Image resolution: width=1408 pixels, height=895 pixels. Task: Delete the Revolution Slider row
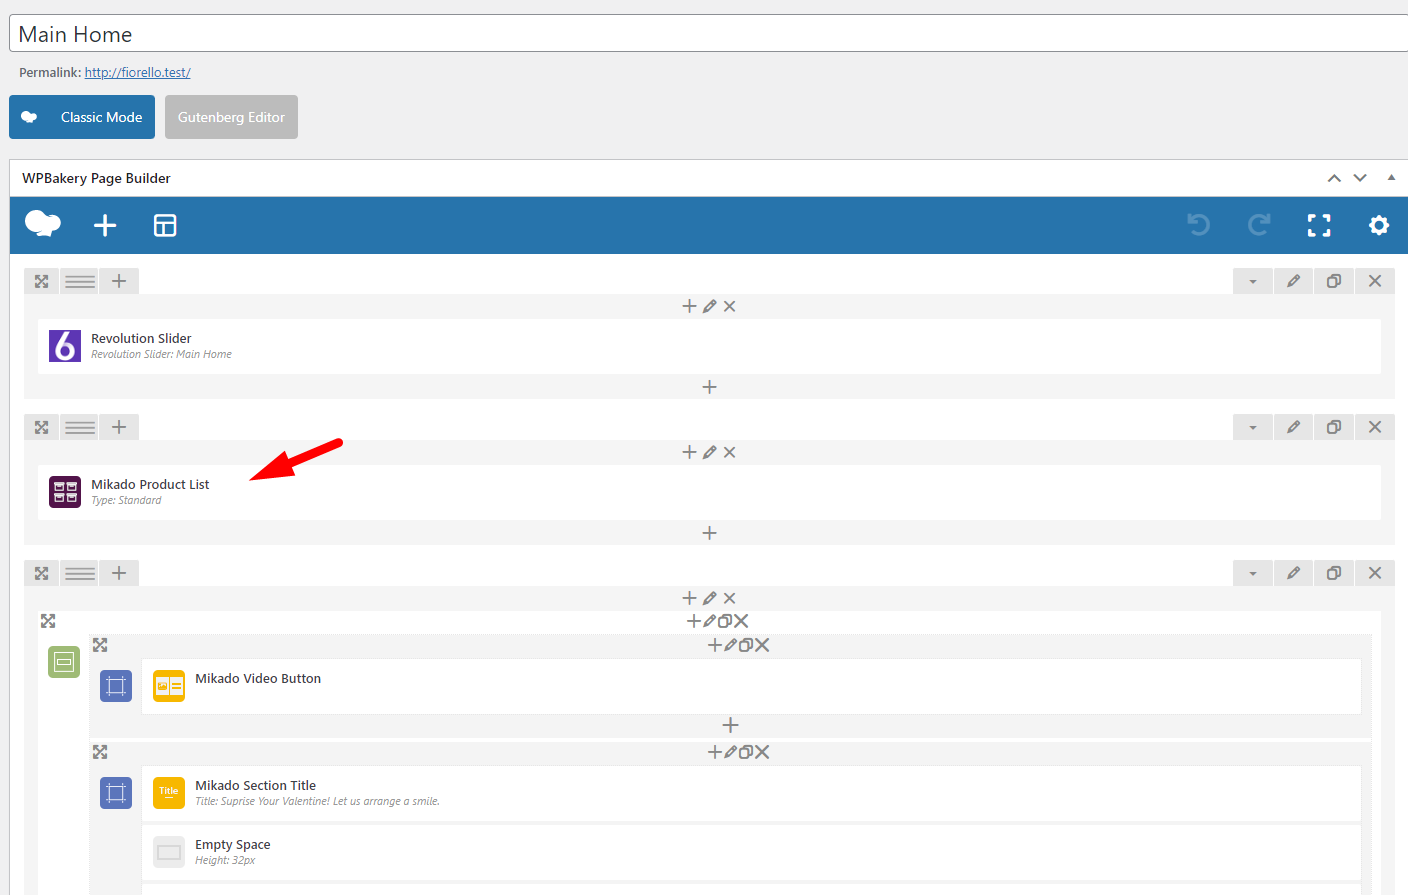1375,281
